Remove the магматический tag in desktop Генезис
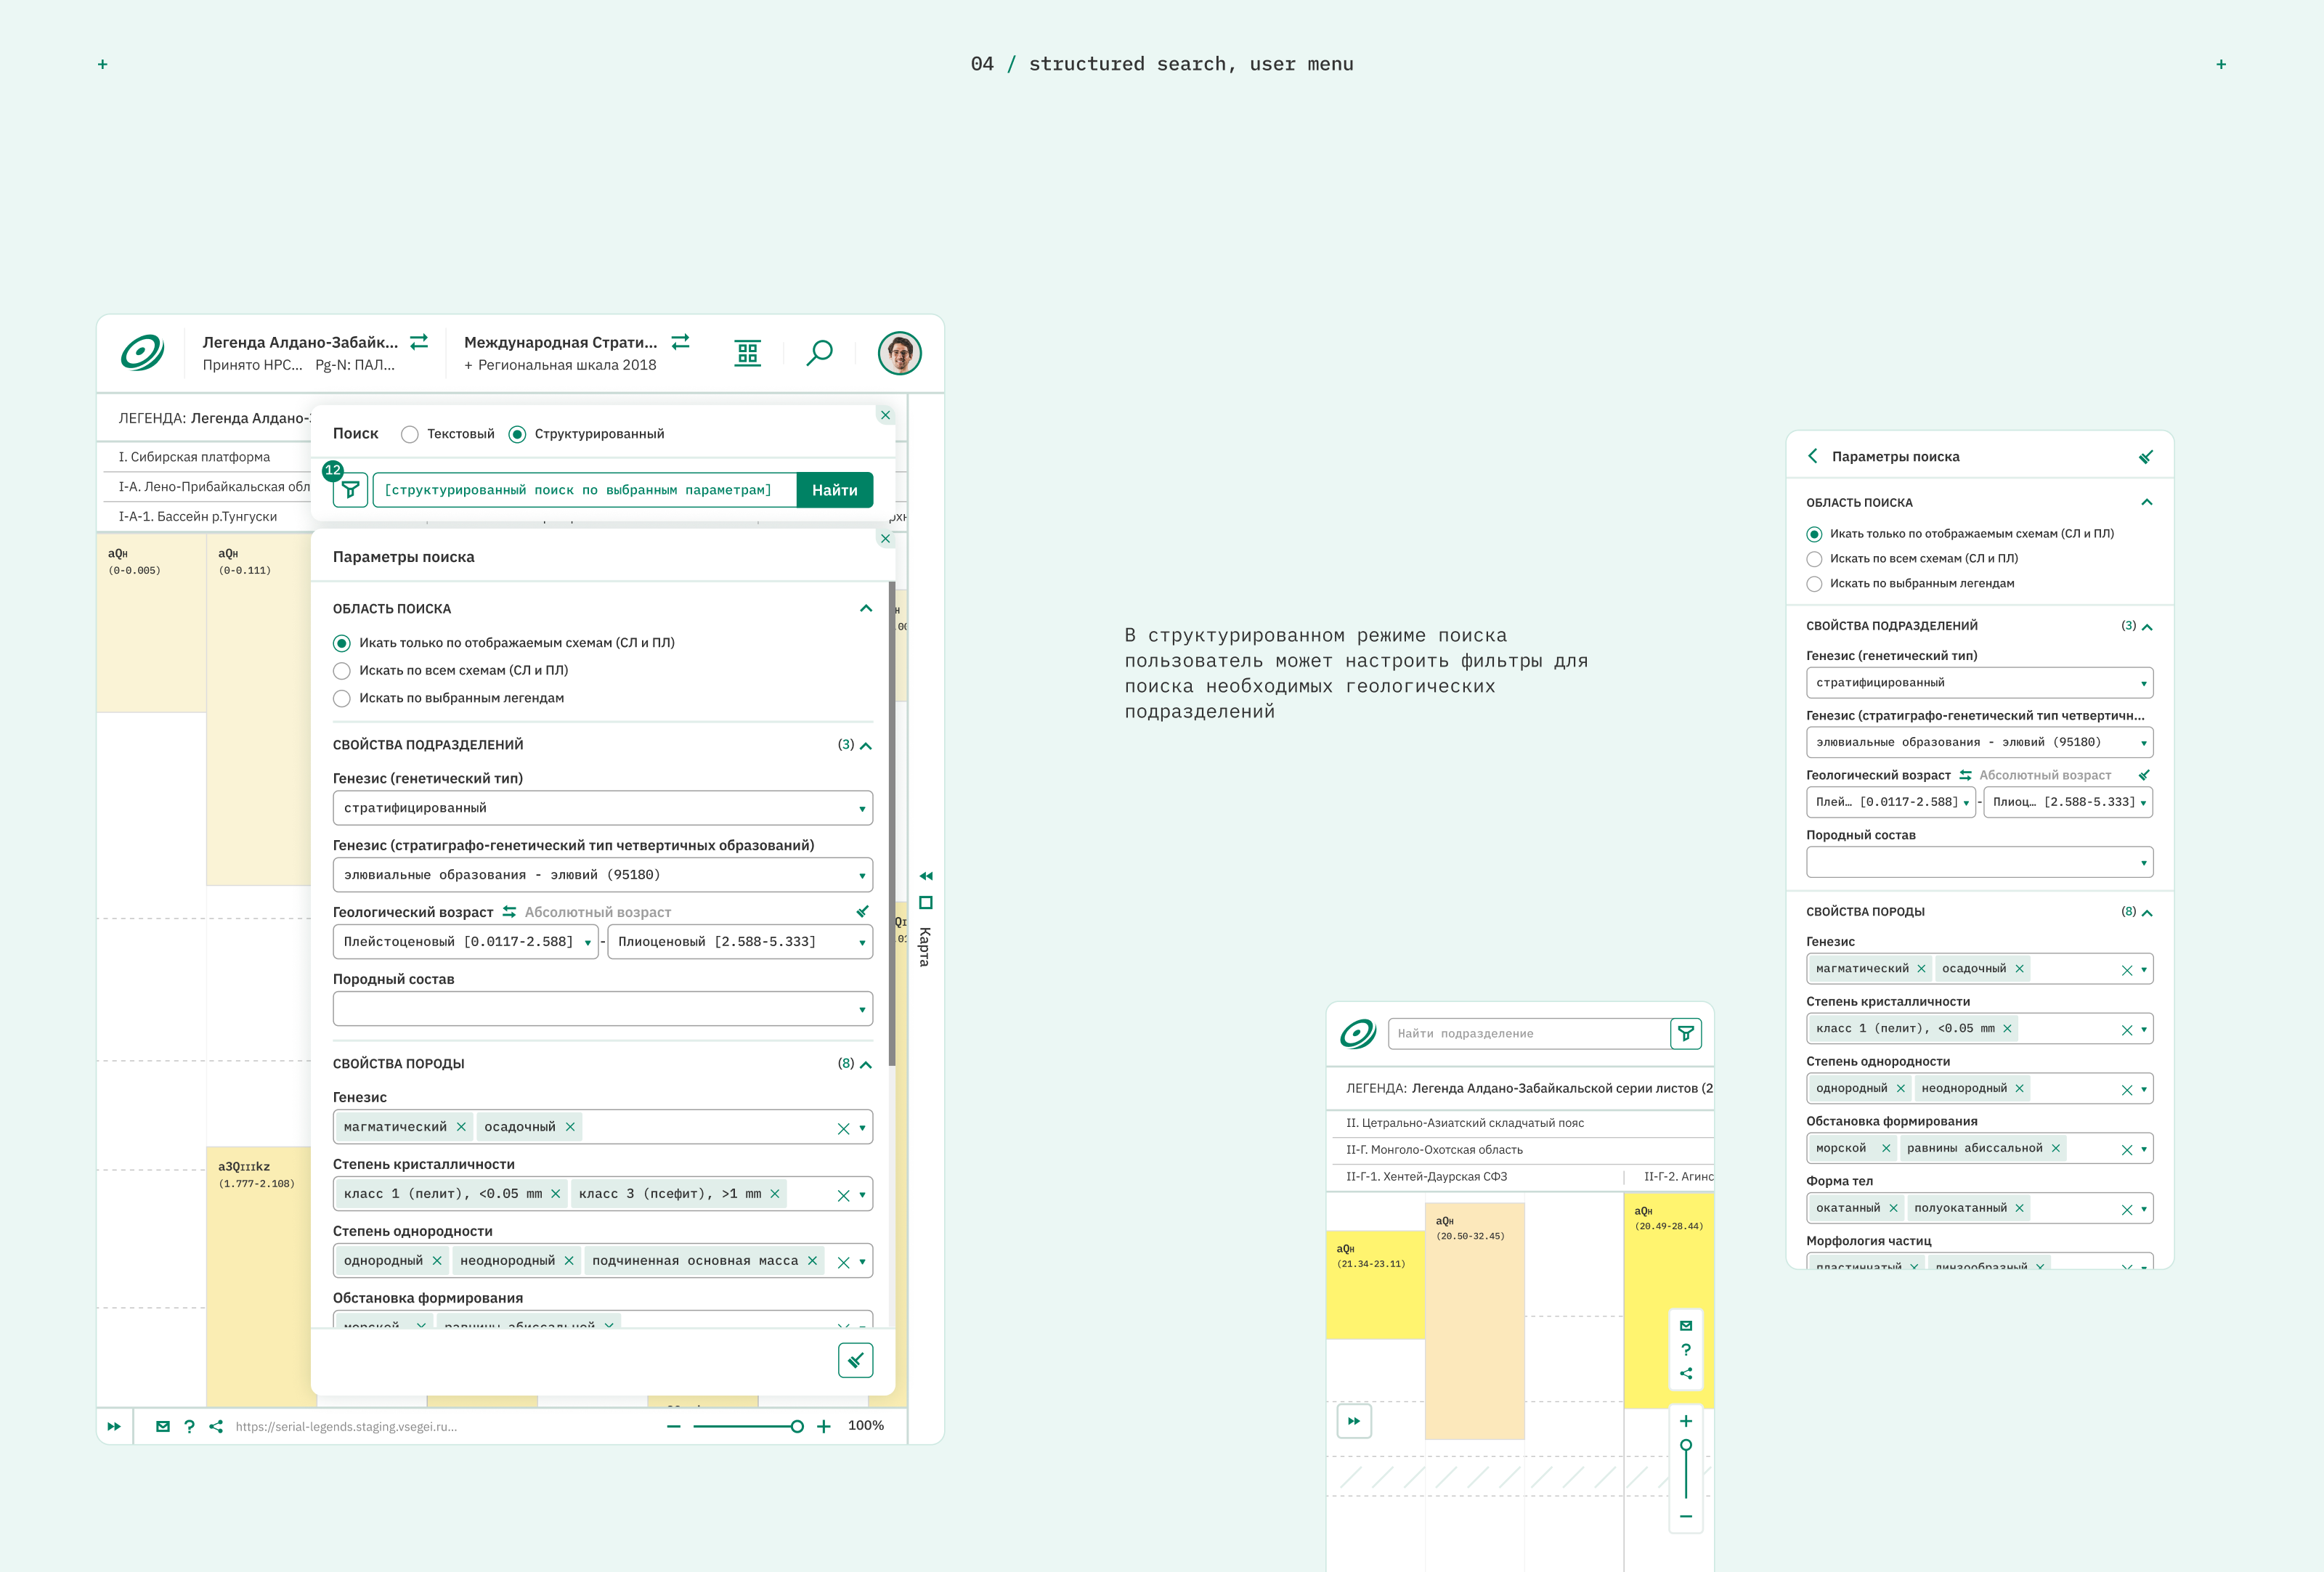Image resolution: width=2324 pixels, height=1572 pixels. (461, 1127)
